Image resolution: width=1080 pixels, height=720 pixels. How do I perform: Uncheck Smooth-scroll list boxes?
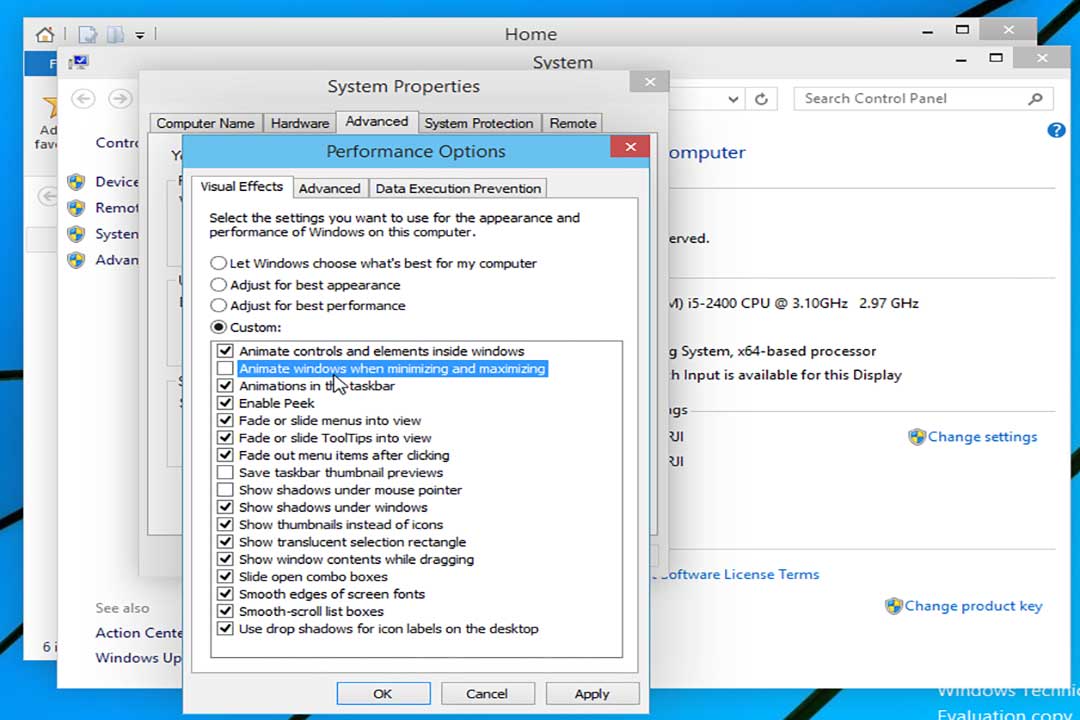(x=225, y=611)
